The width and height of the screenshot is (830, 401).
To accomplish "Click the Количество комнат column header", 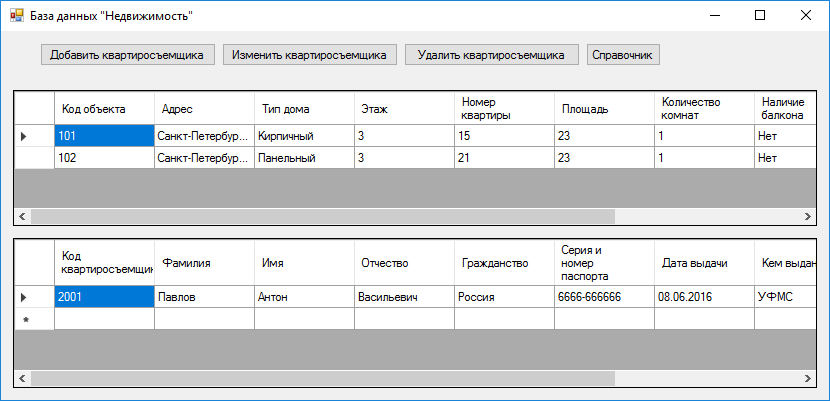I will (x=705, y=108).
